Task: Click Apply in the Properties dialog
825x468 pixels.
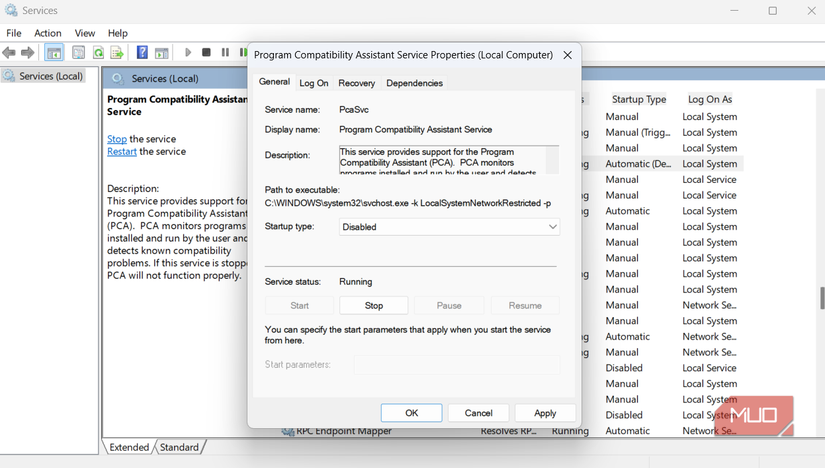Action: click(x=545, y=413)
